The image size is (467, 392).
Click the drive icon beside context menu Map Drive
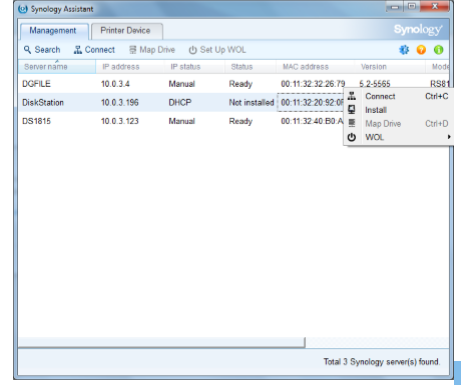point(352,123)
